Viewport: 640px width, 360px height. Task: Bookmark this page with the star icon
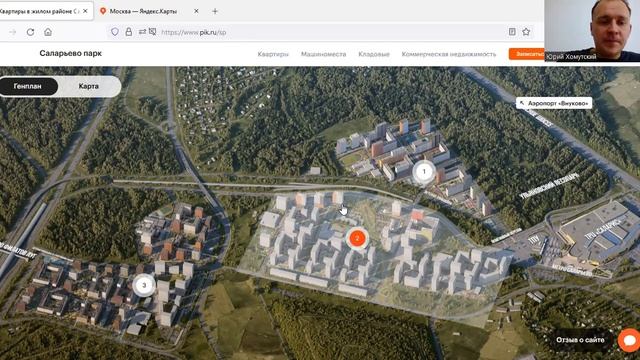click(526, 32)
